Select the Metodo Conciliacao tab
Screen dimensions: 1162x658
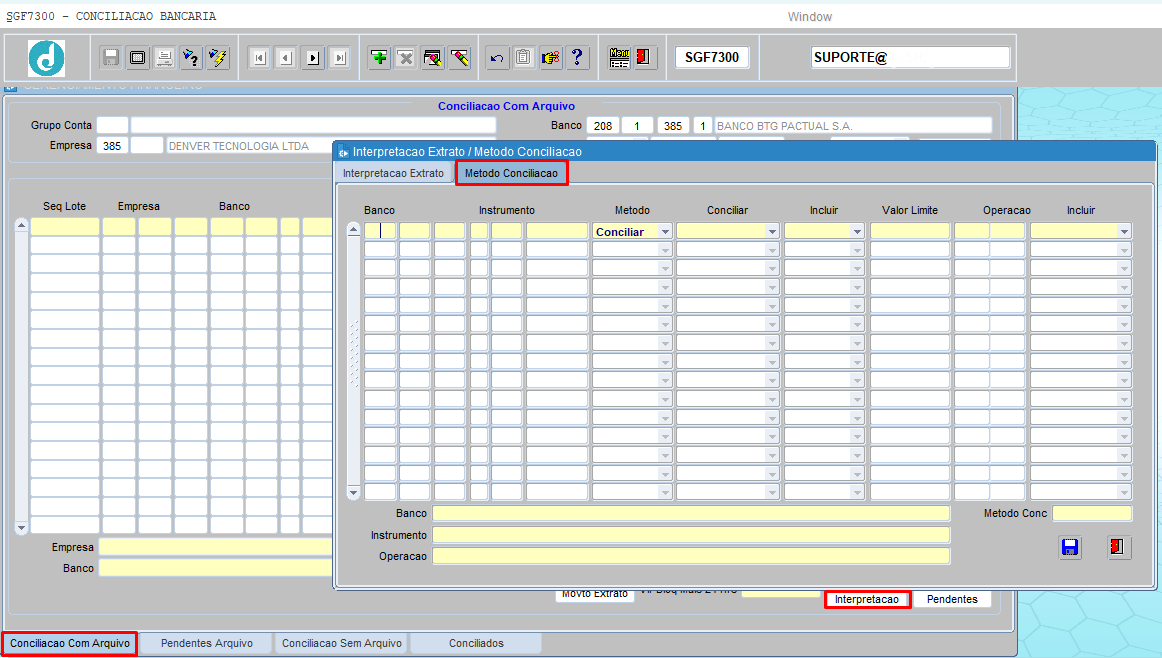click(x=511, y=173)
